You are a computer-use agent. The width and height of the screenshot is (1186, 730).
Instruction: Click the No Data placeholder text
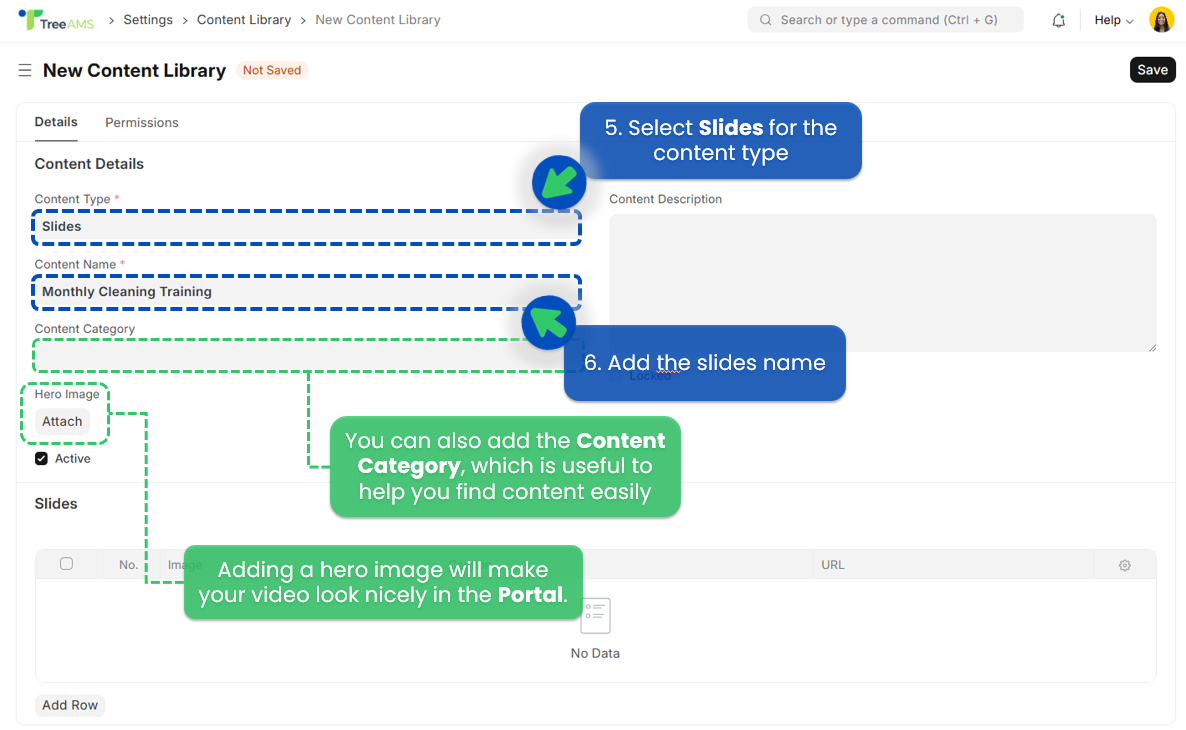coord(595,653)
